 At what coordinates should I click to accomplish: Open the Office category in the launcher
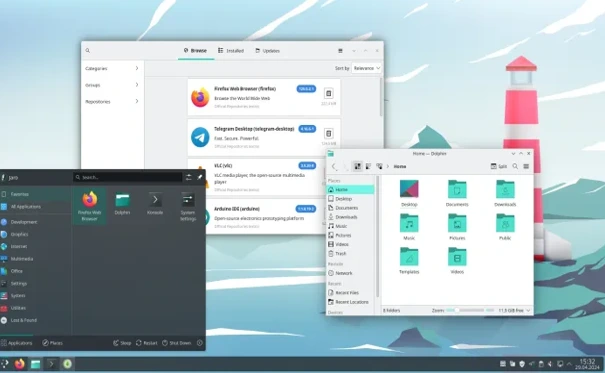click(x=35, y=271)
